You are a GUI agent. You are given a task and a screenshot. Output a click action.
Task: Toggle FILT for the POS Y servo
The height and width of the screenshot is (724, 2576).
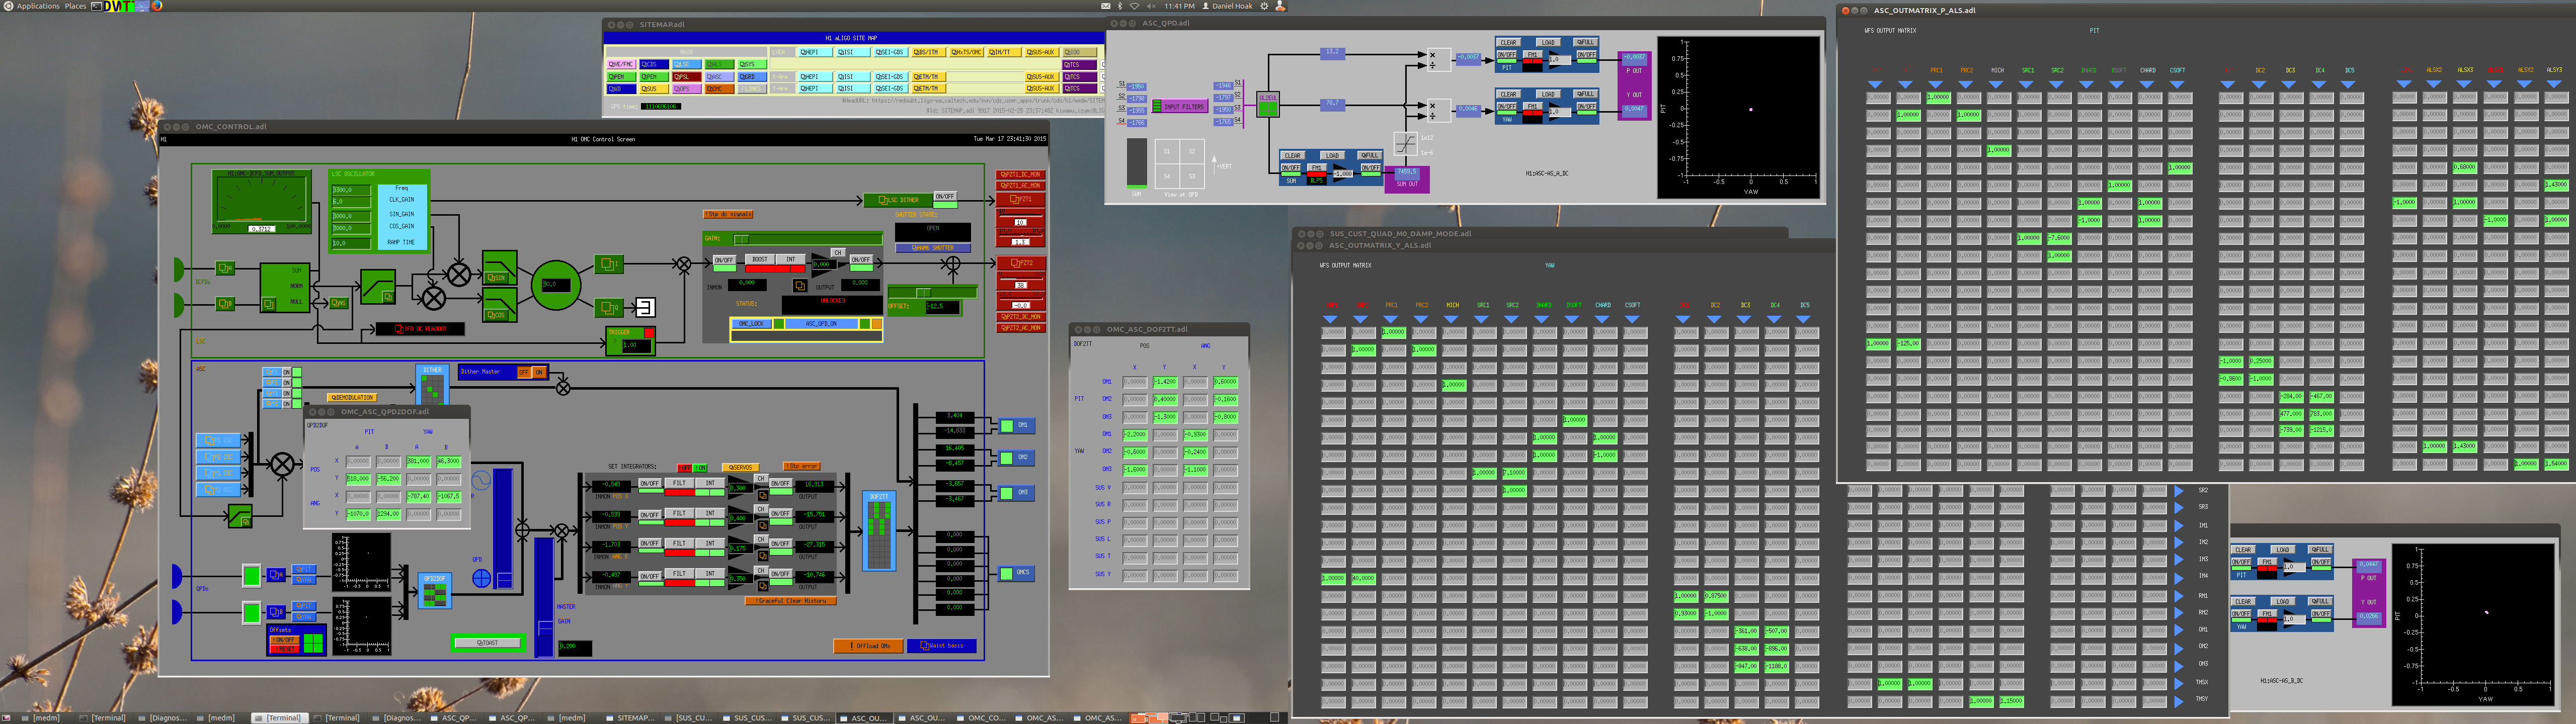point(680,513)
